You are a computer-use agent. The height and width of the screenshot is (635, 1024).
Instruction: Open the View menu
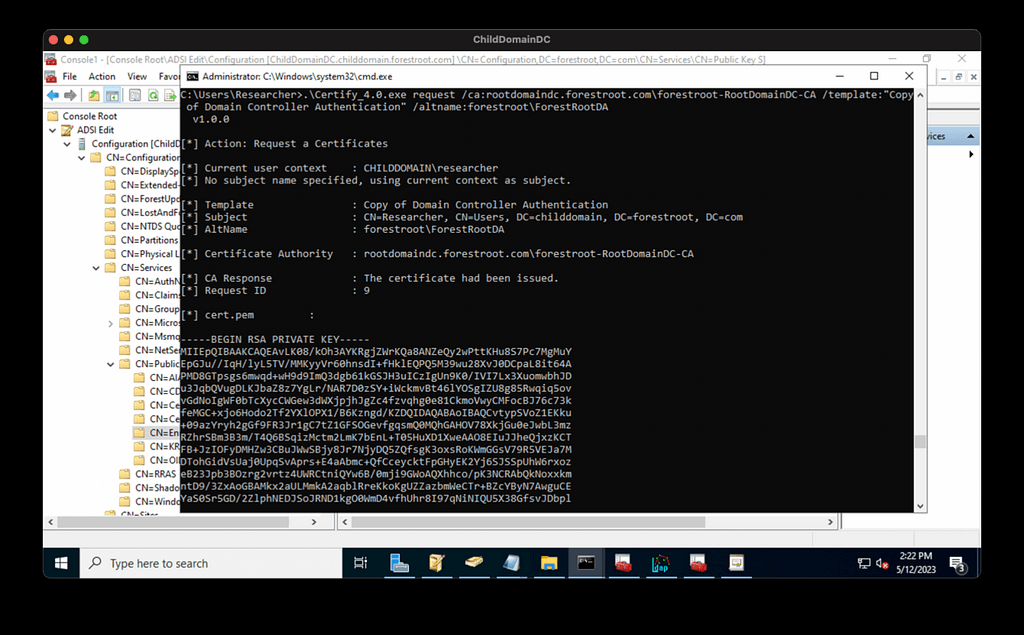click(137, 76)
